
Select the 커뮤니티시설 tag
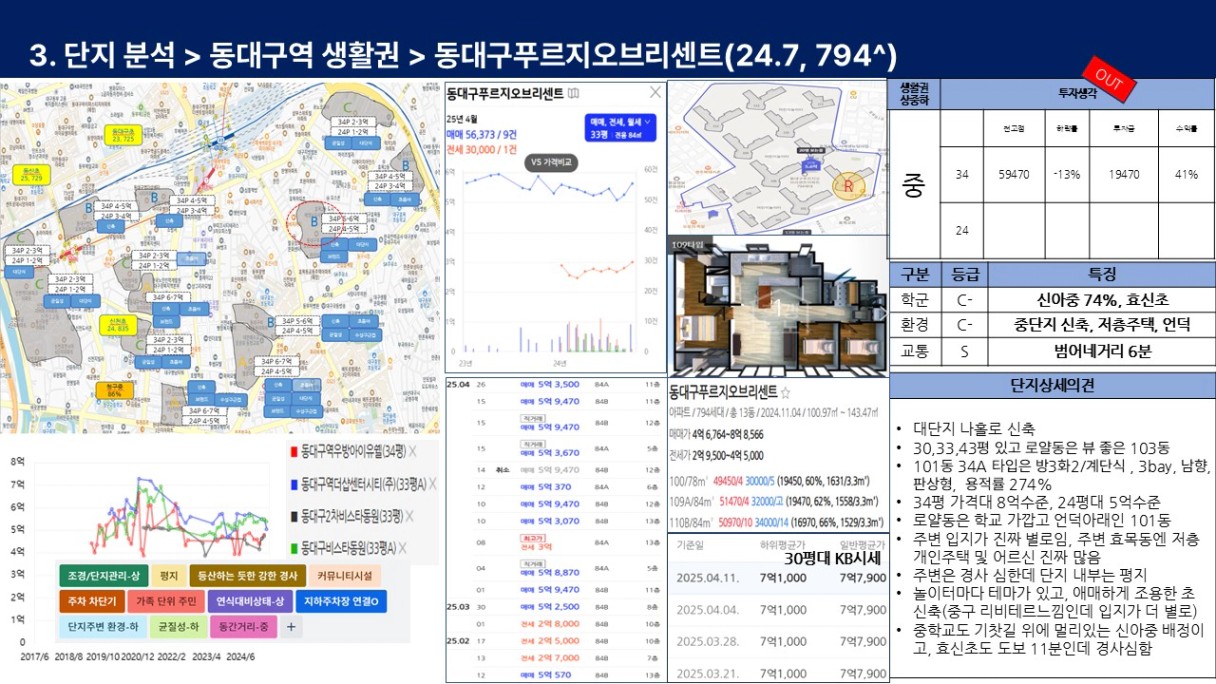click(x=345, y=576)
